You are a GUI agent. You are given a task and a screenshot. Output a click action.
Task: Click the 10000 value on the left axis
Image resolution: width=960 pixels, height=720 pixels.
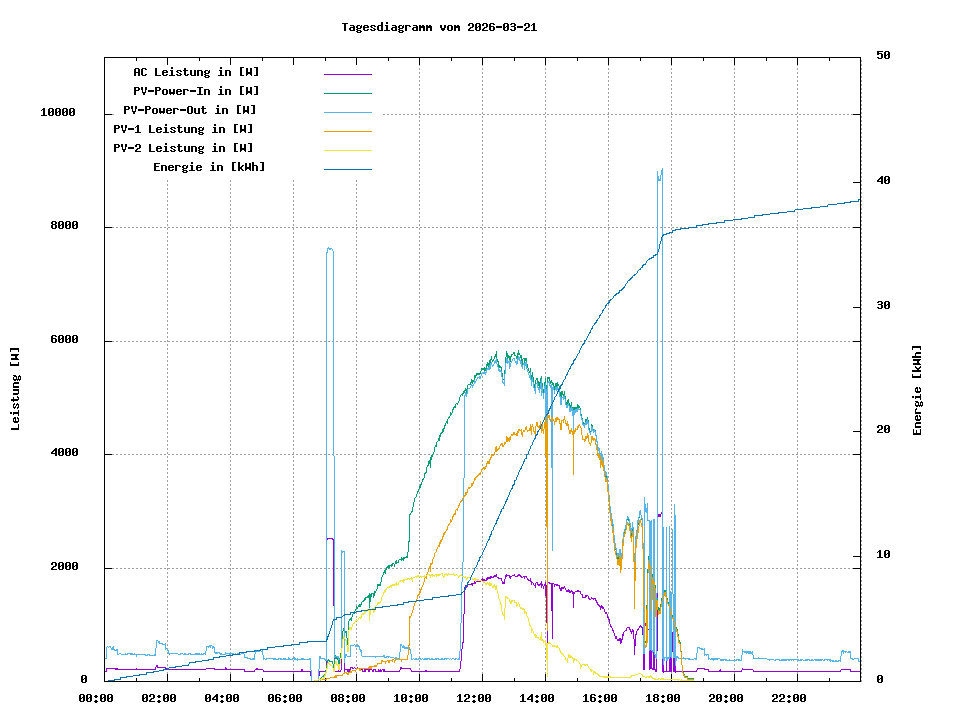[x=58, y=113]
